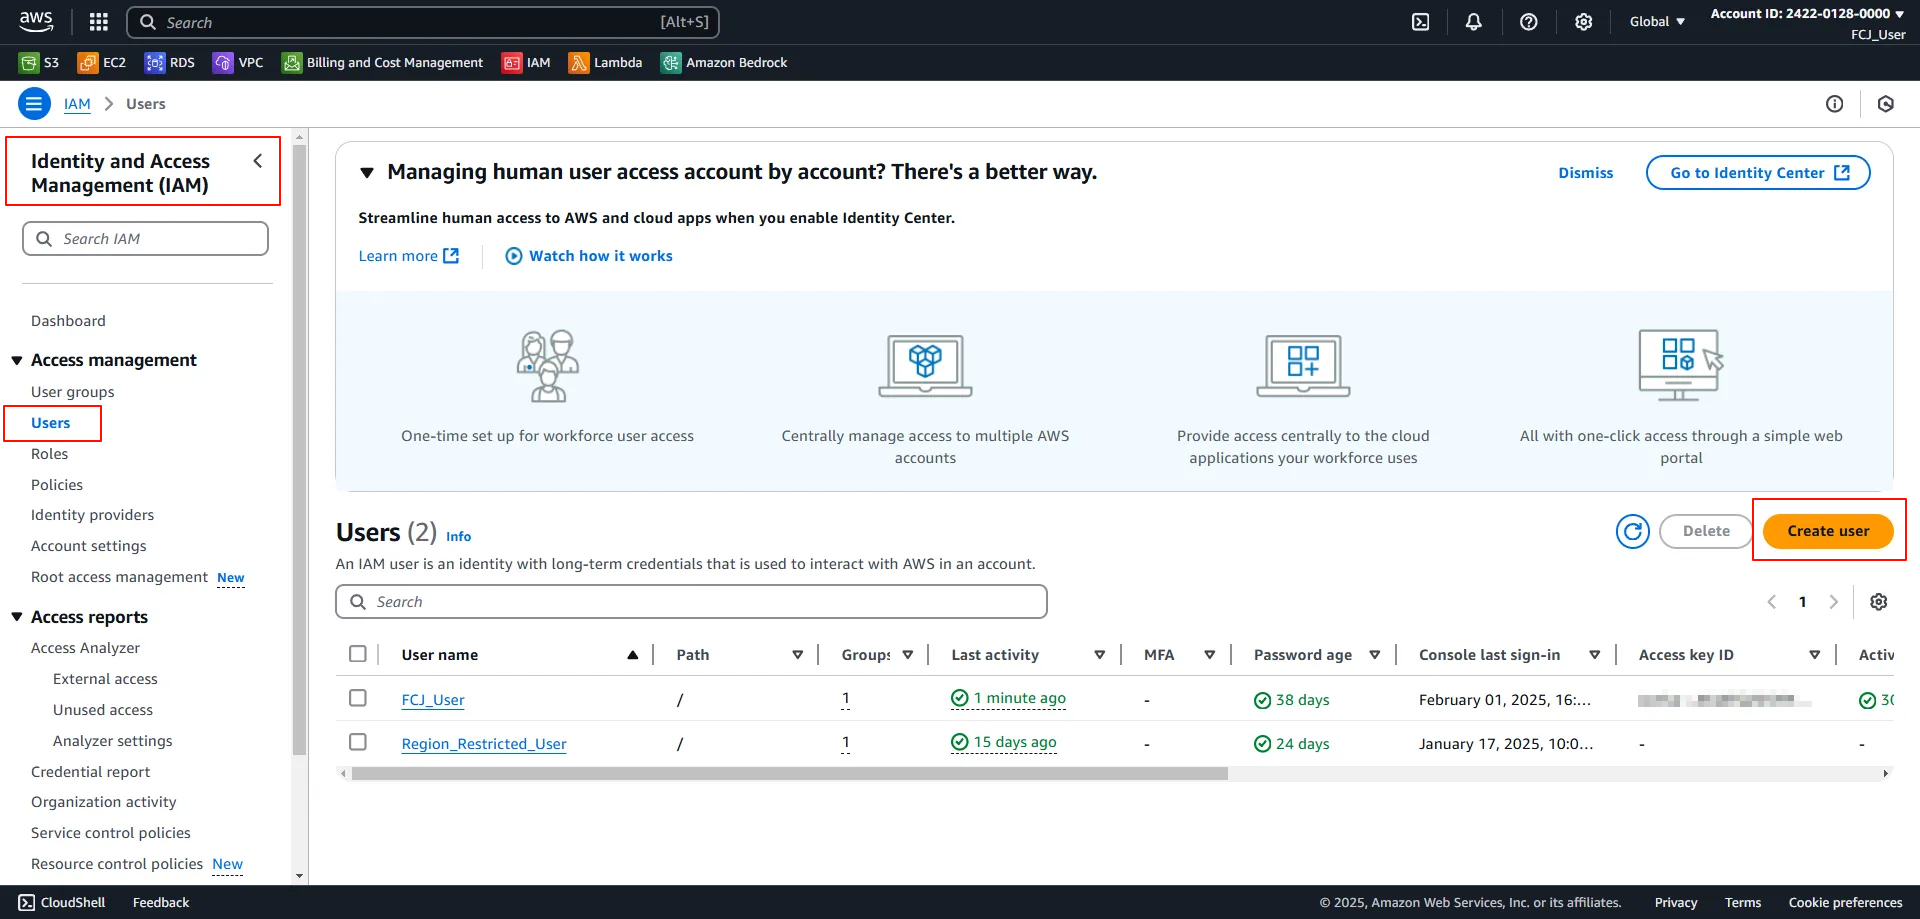Open the VPC shortcut
This screenshot has height=919, width=1920.
coord(238,63)
